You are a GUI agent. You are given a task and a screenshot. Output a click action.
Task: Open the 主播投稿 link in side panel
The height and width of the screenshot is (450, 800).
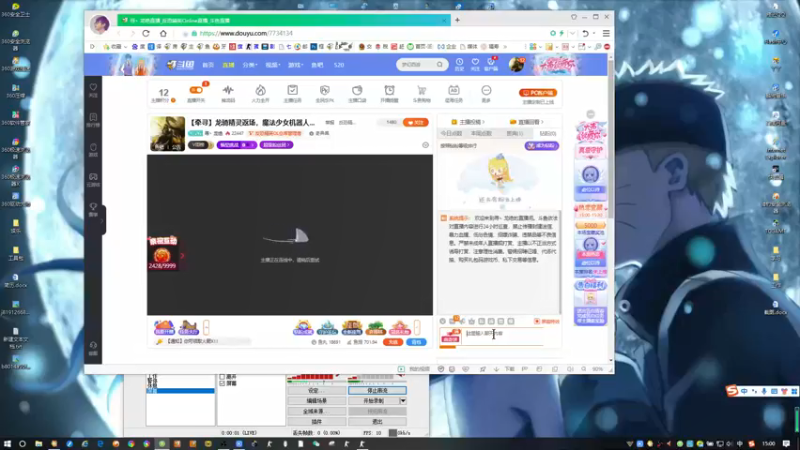(468, 122)
